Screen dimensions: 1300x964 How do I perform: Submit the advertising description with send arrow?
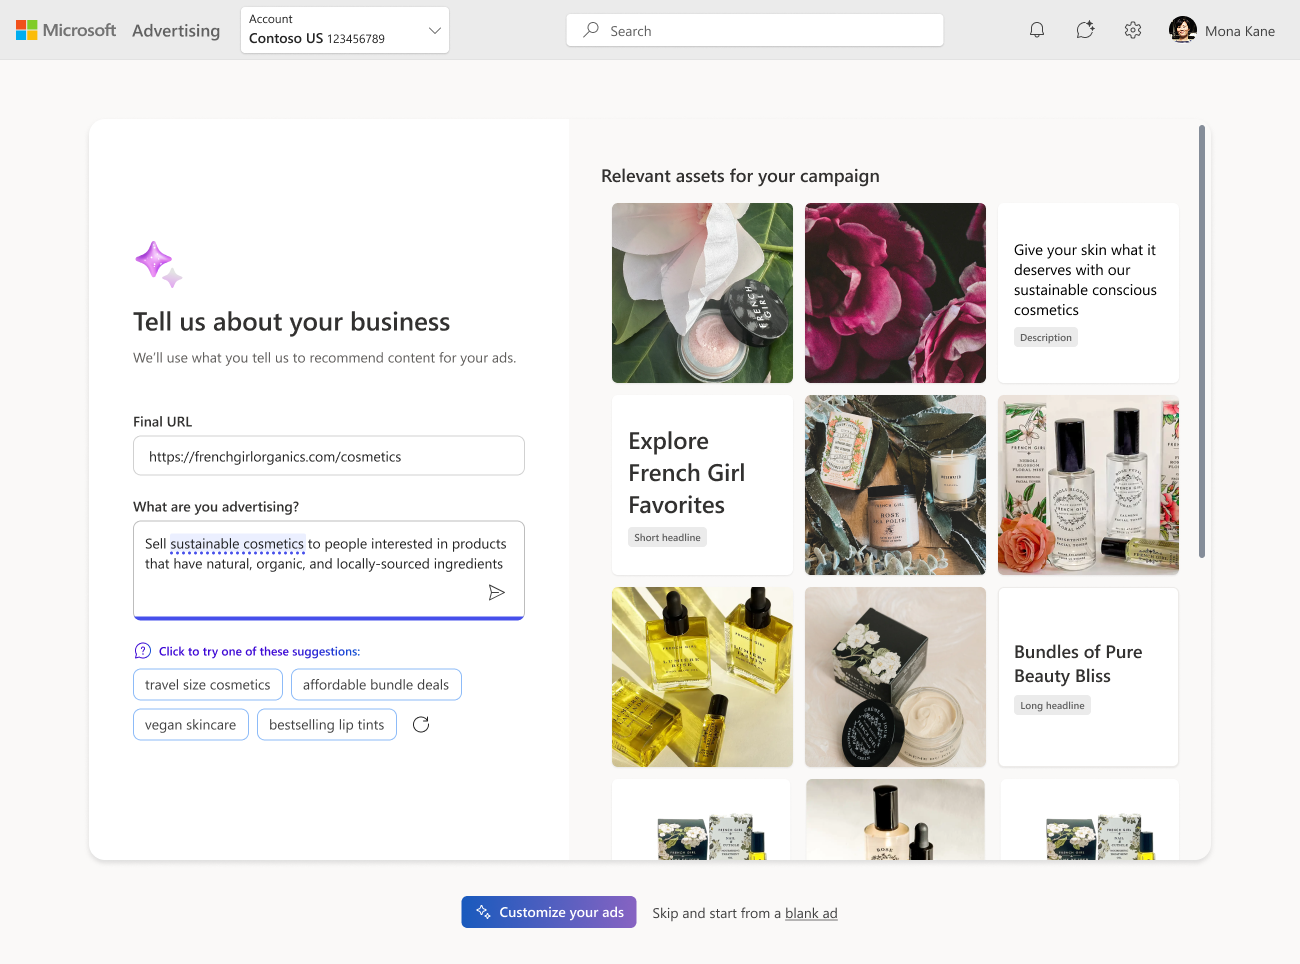[x=496, y=593]
